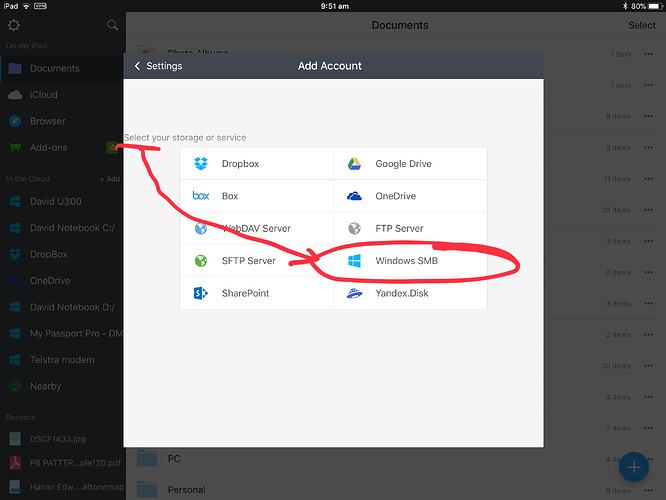Choose FTP Server option
The image size is (666, 500).
coord(410,228)
